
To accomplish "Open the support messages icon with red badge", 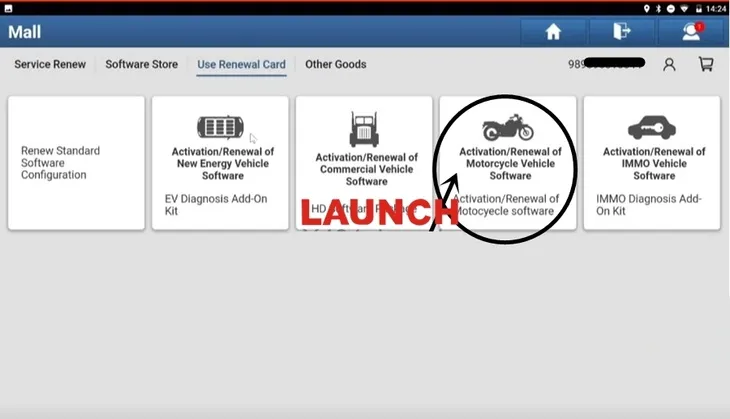I will 692,32.
